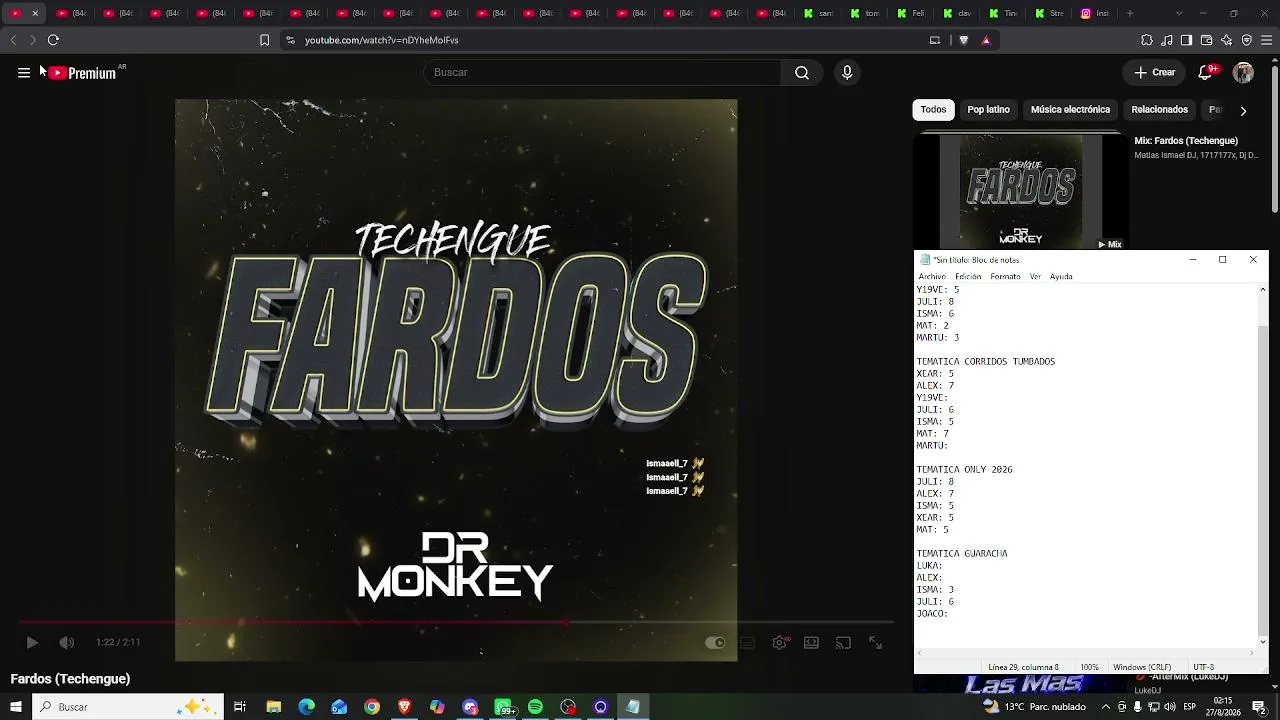Open Notepad Ayuda menu
The height and width of the screenshot is (720, 1280).
coord(1061,277)
